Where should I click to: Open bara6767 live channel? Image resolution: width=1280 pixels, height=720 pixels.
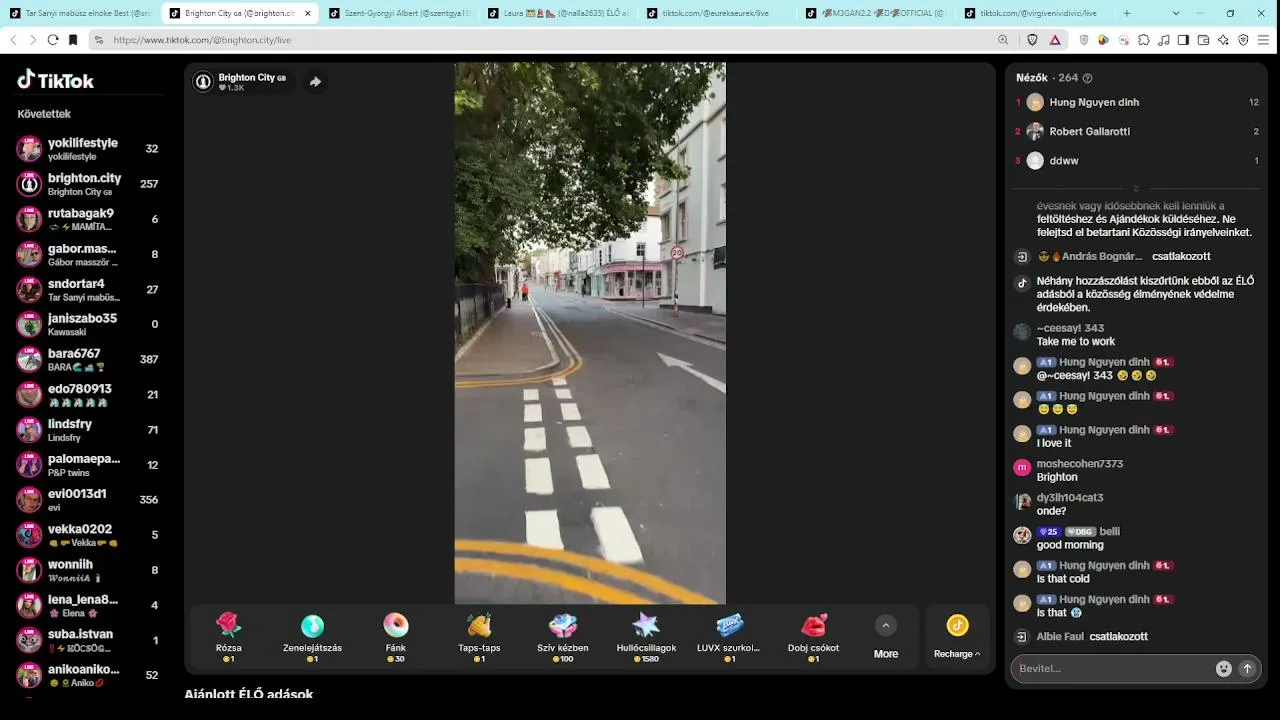[89, 359]
